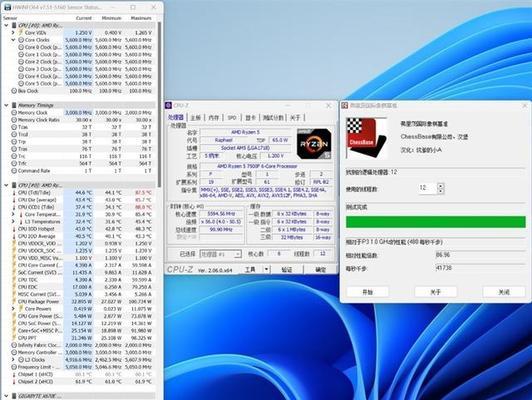This screenshot has width=532, height=400.
Task: Click the 验证 button in CPU-Z
Action: 287,269
